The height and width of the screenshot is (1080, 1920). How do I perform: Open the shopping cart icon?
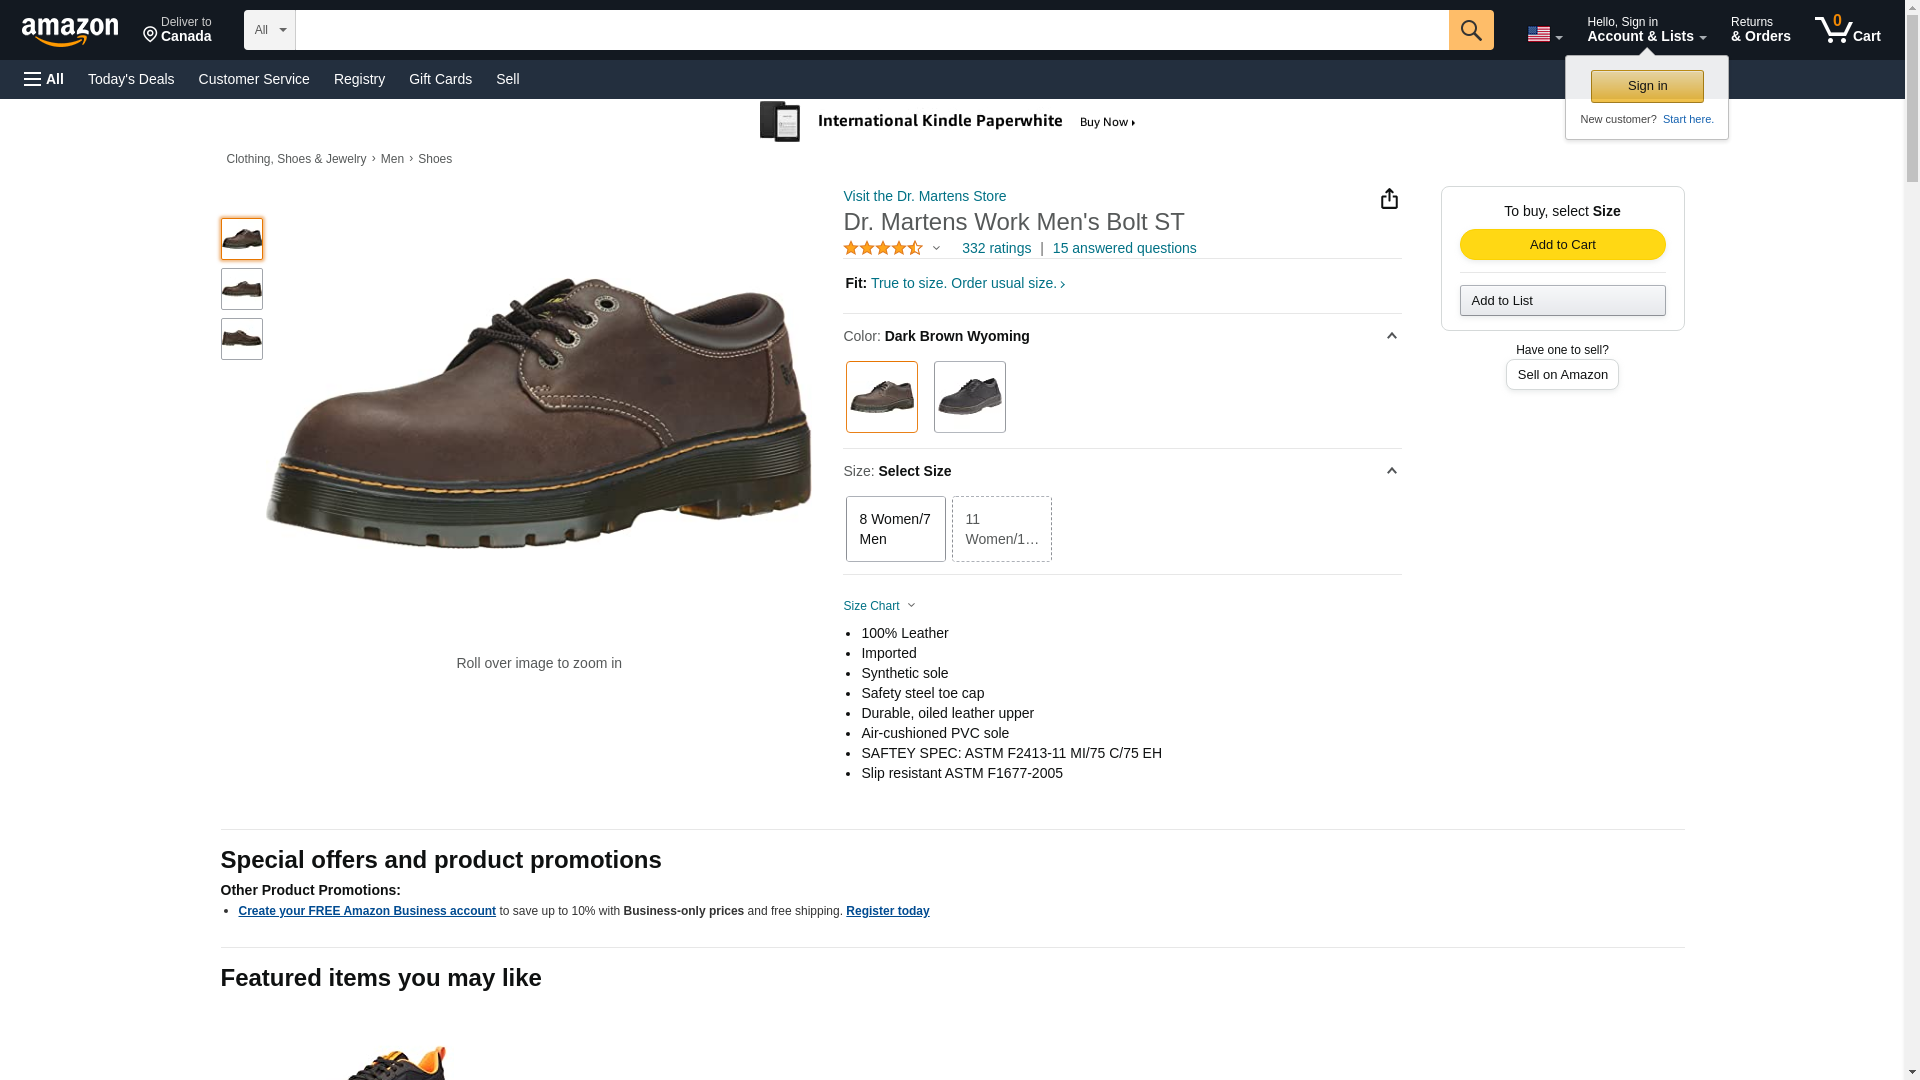pyautogui.click(x=1847, y=30)
